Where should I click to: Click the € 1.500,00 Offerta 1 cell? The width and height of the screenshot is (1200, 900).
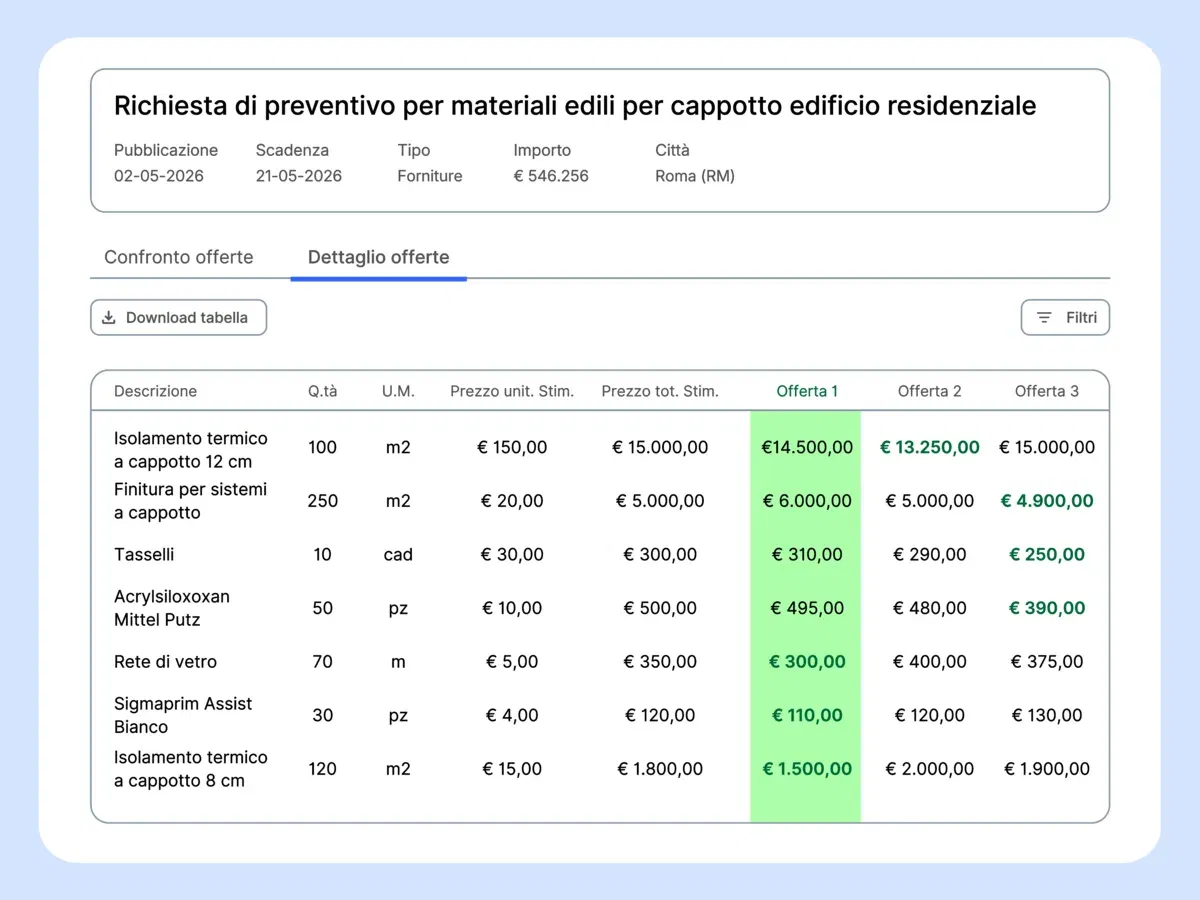pos(807,769)
